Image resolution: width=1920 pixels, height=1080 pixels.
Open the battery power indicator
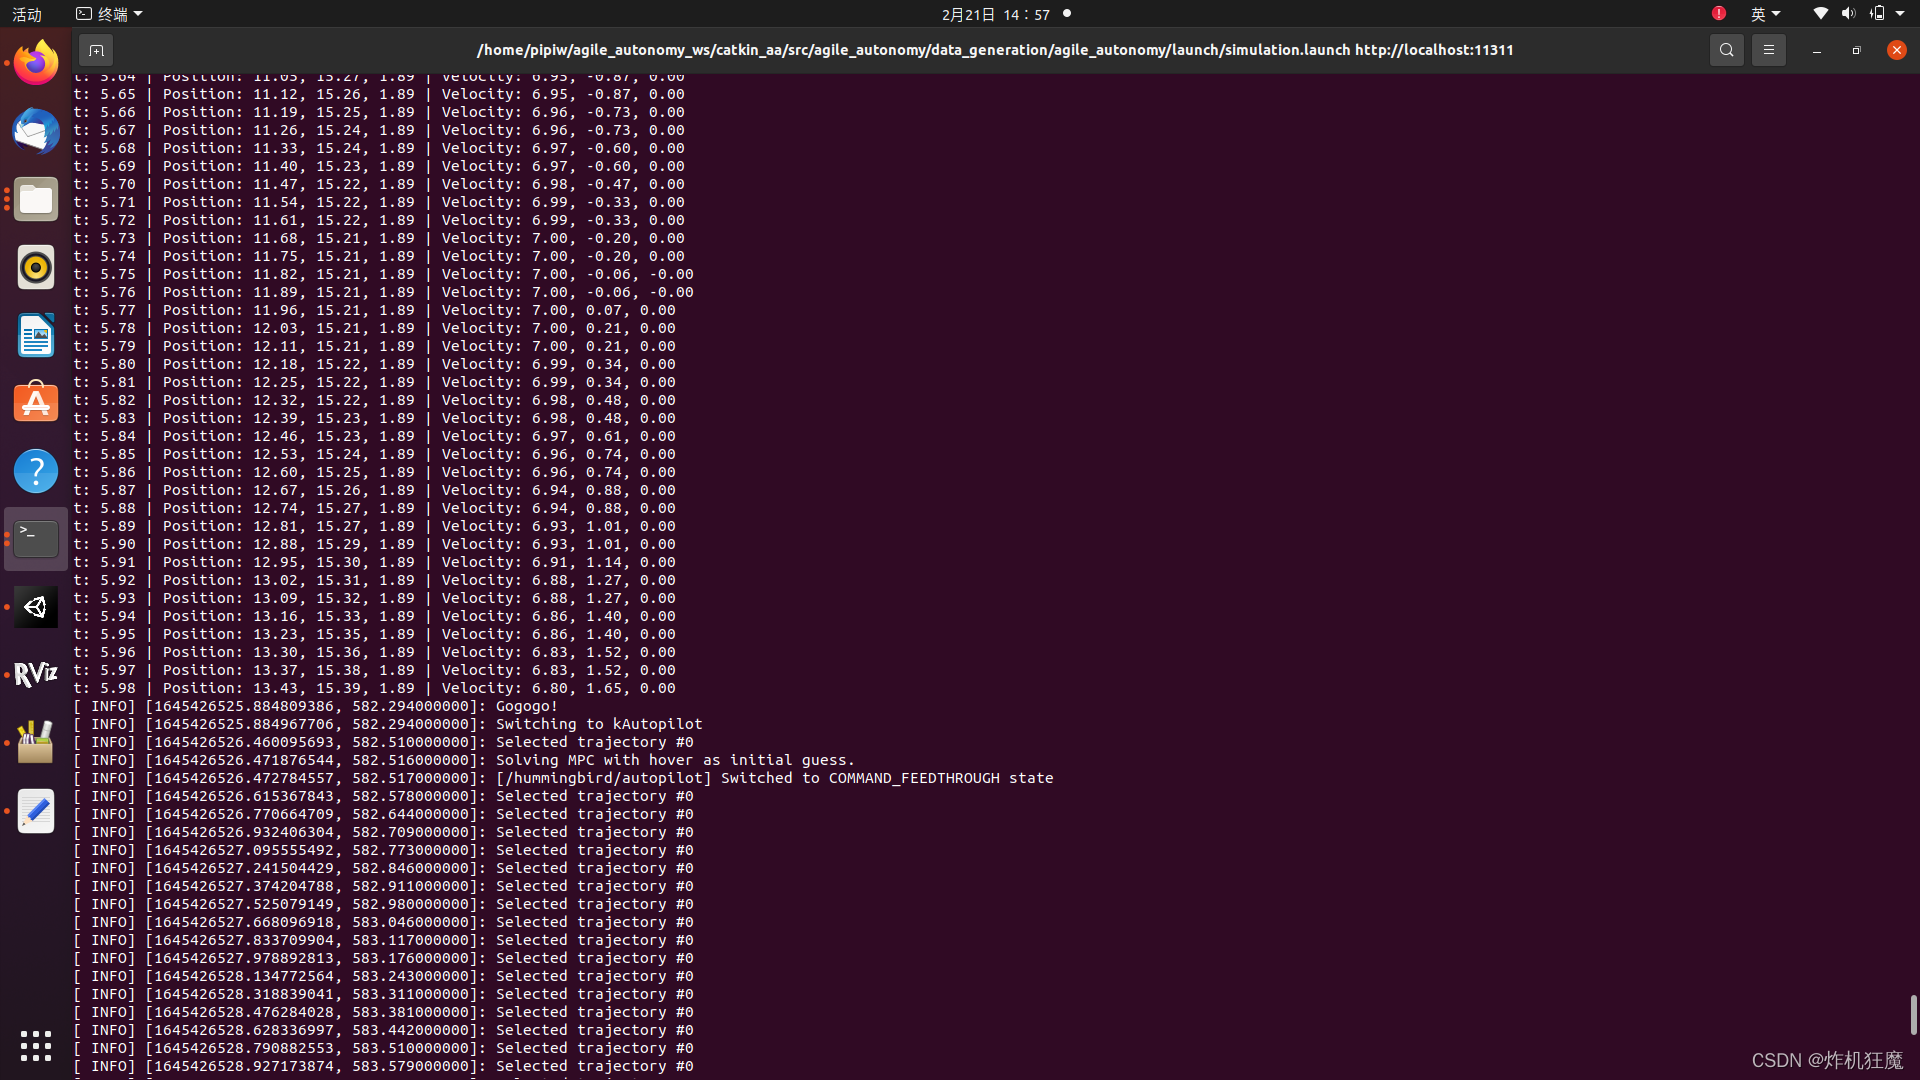tap(1877, 14)
